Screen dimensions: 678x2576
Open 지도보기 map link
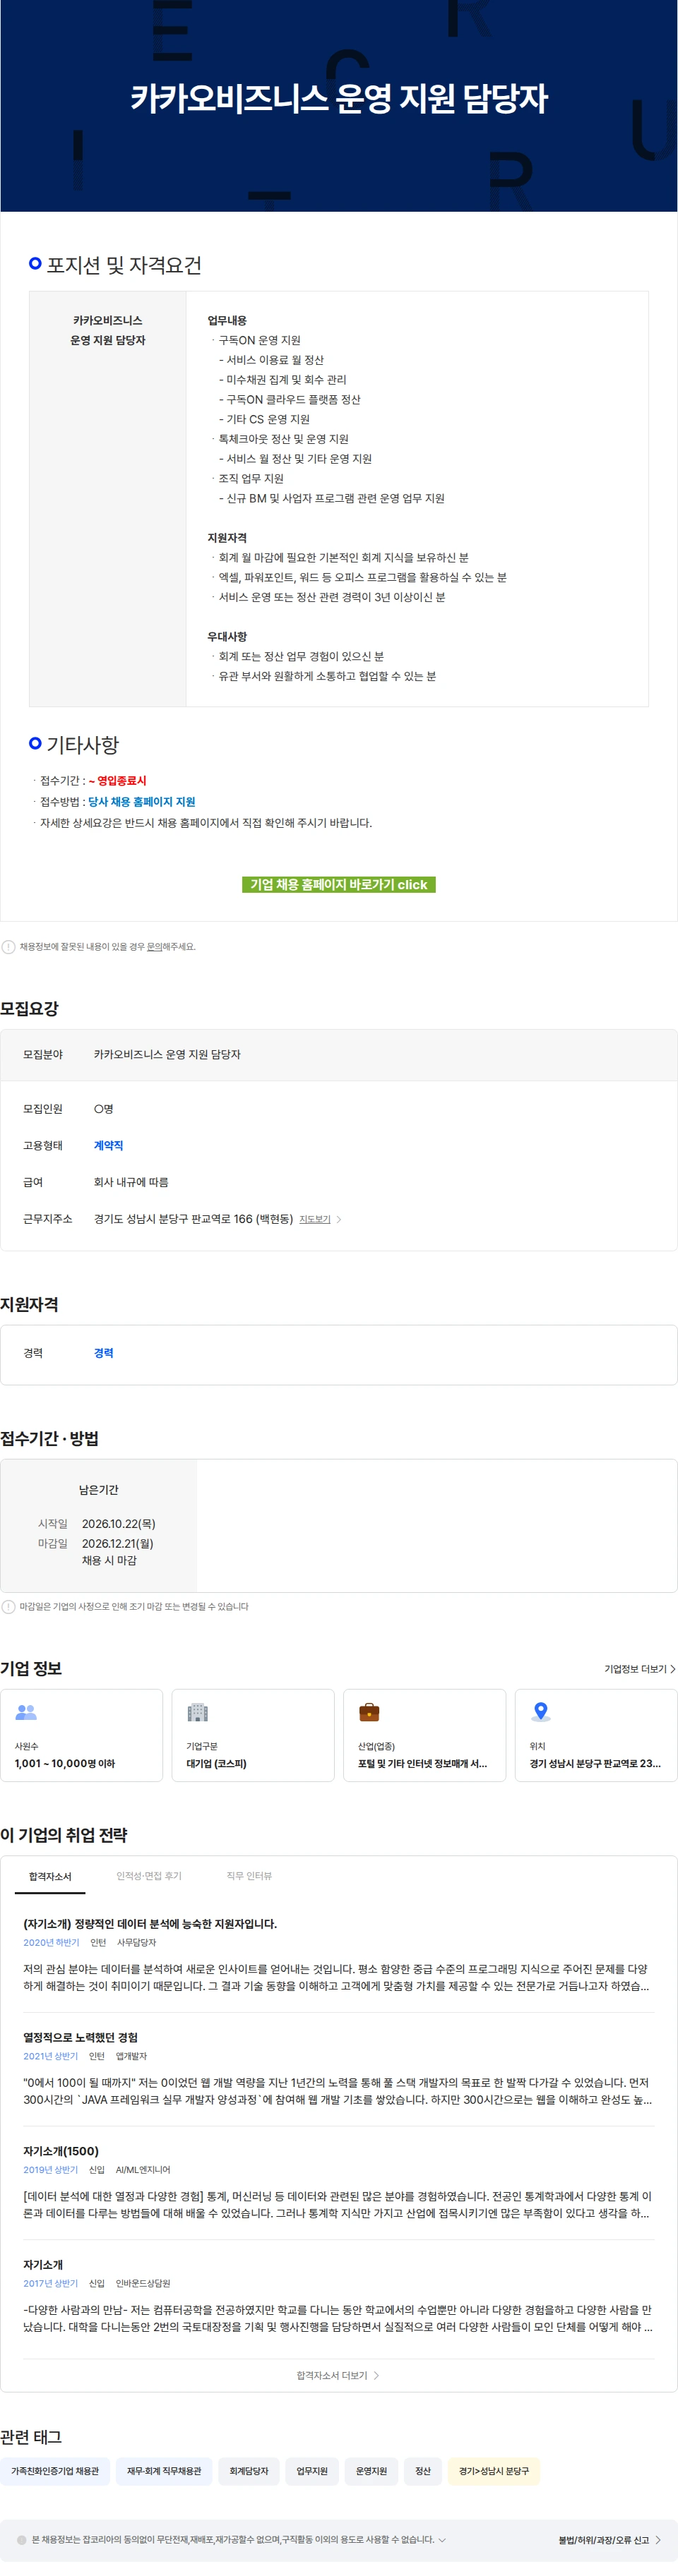314,1219
